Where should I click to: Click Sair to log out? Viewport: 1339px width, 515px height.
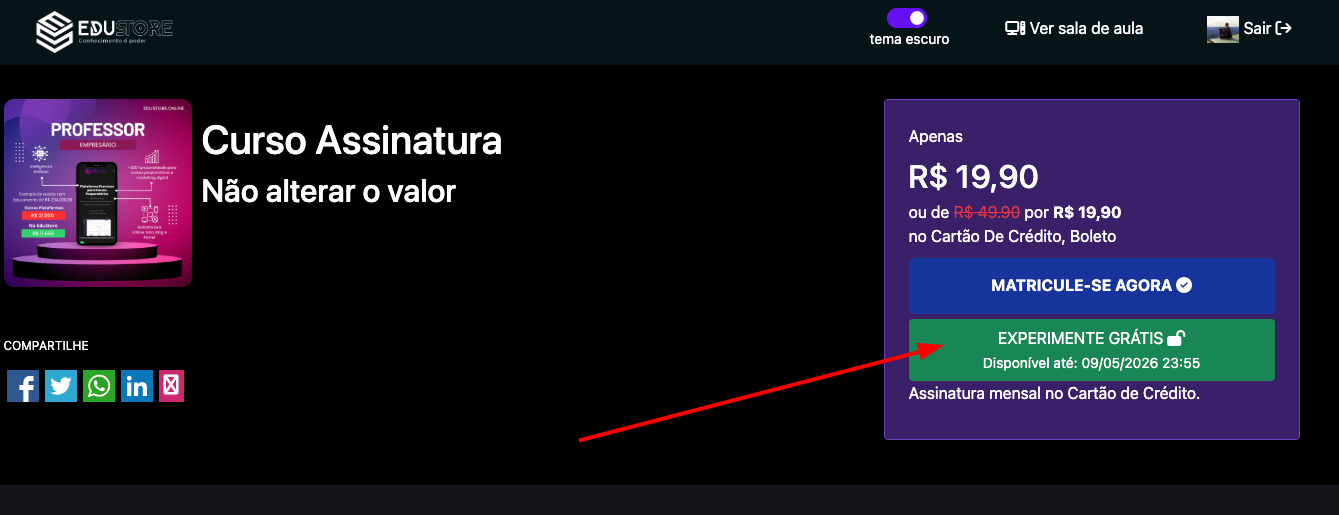[1257, 28]
